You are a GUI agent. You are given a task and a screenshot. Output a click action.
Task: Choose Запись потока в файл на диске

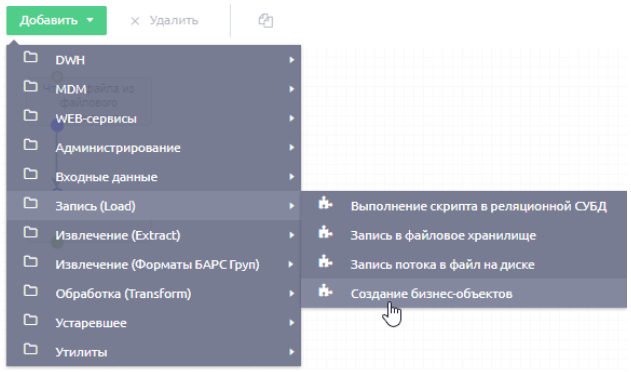tap(464, 265)
